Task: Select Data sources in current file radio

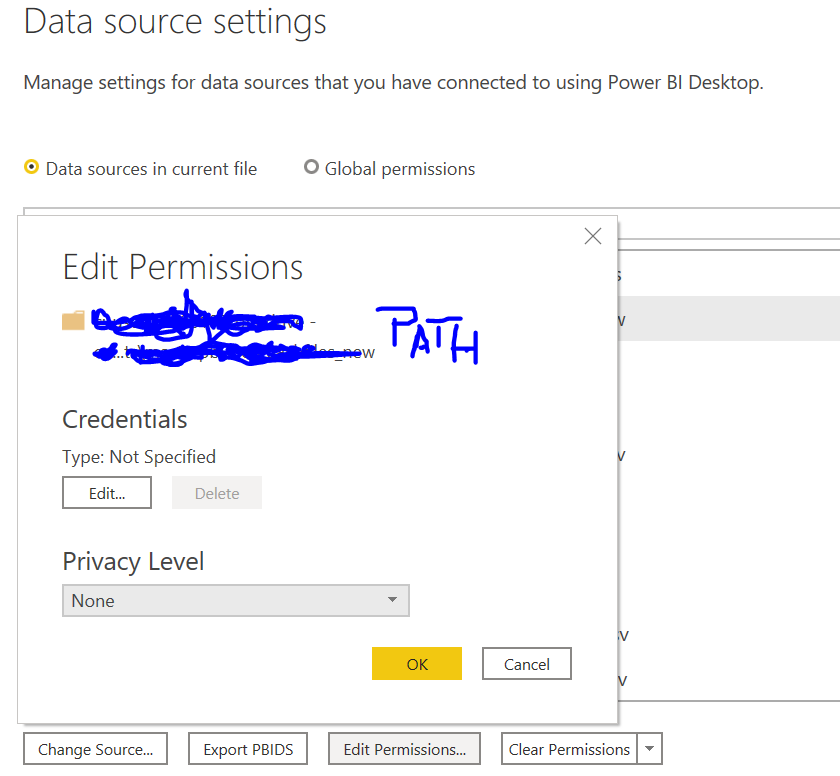Action: [32, 167]
